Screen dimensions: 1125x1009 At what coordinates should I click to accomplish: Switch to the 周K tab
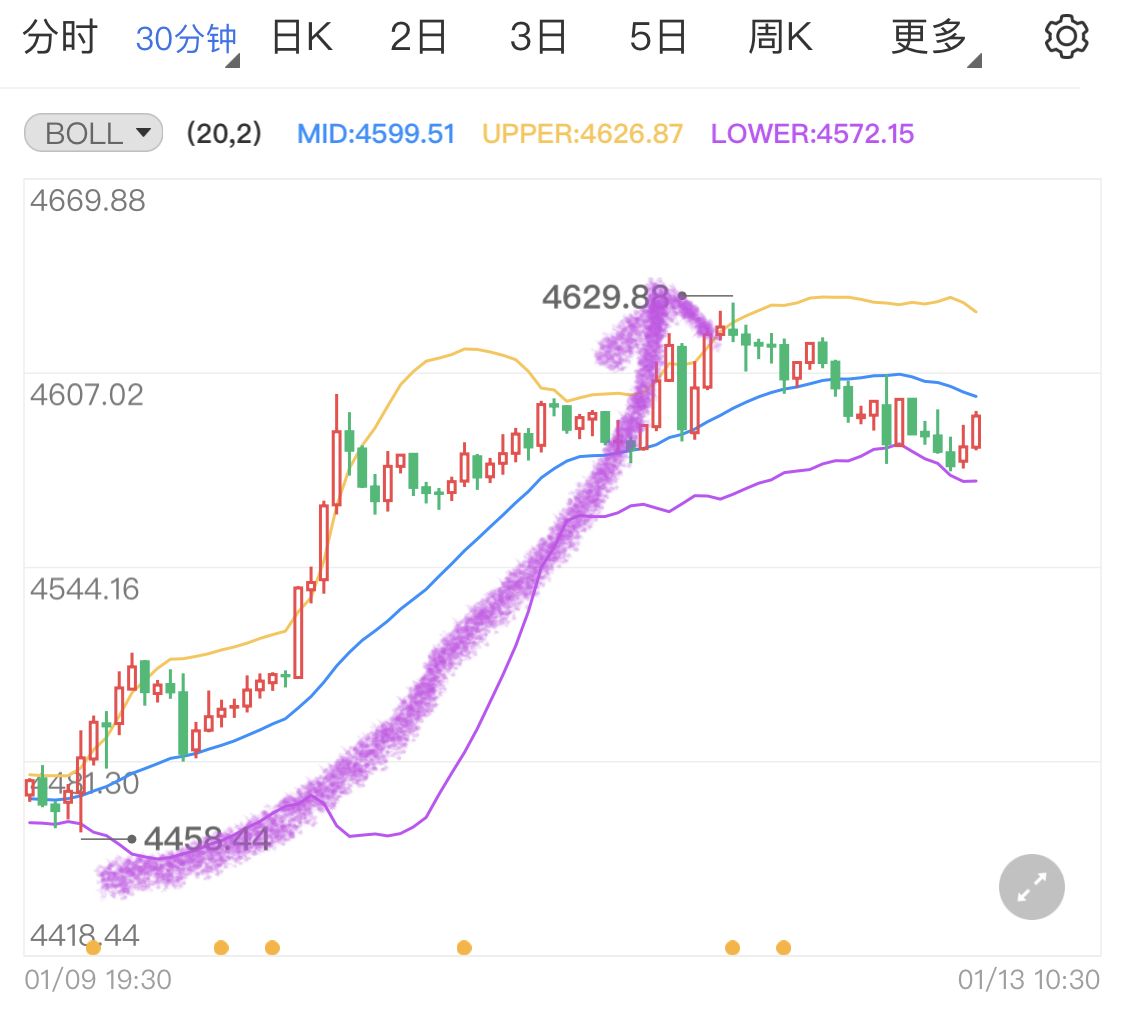pos(780,37)
